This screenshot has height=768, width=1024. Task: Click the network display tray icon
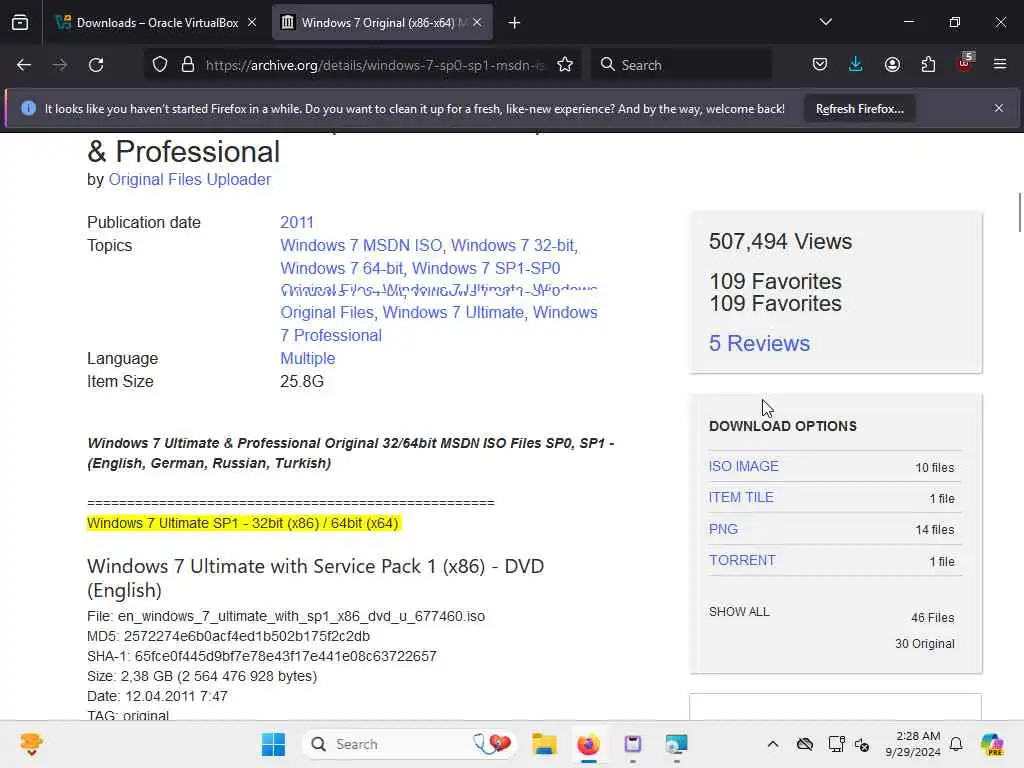click(836, 744)
